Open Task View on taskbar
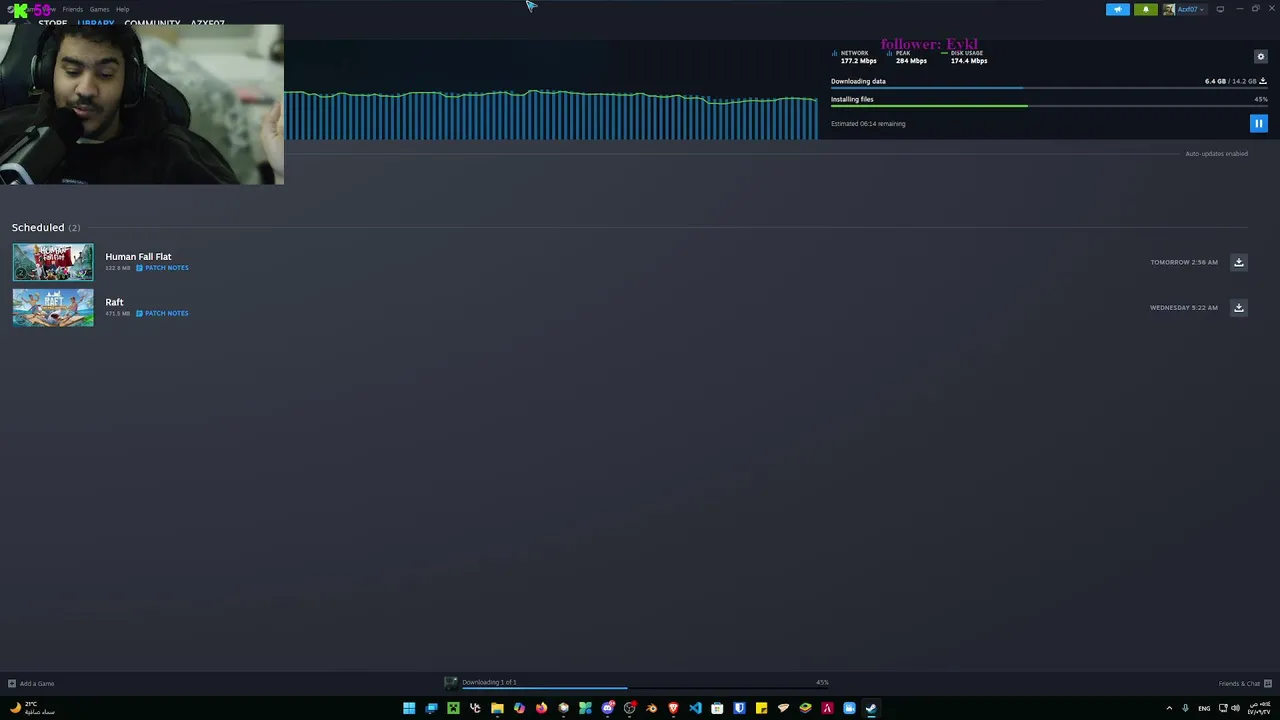Screen dimensions: 1280x720 431,708
